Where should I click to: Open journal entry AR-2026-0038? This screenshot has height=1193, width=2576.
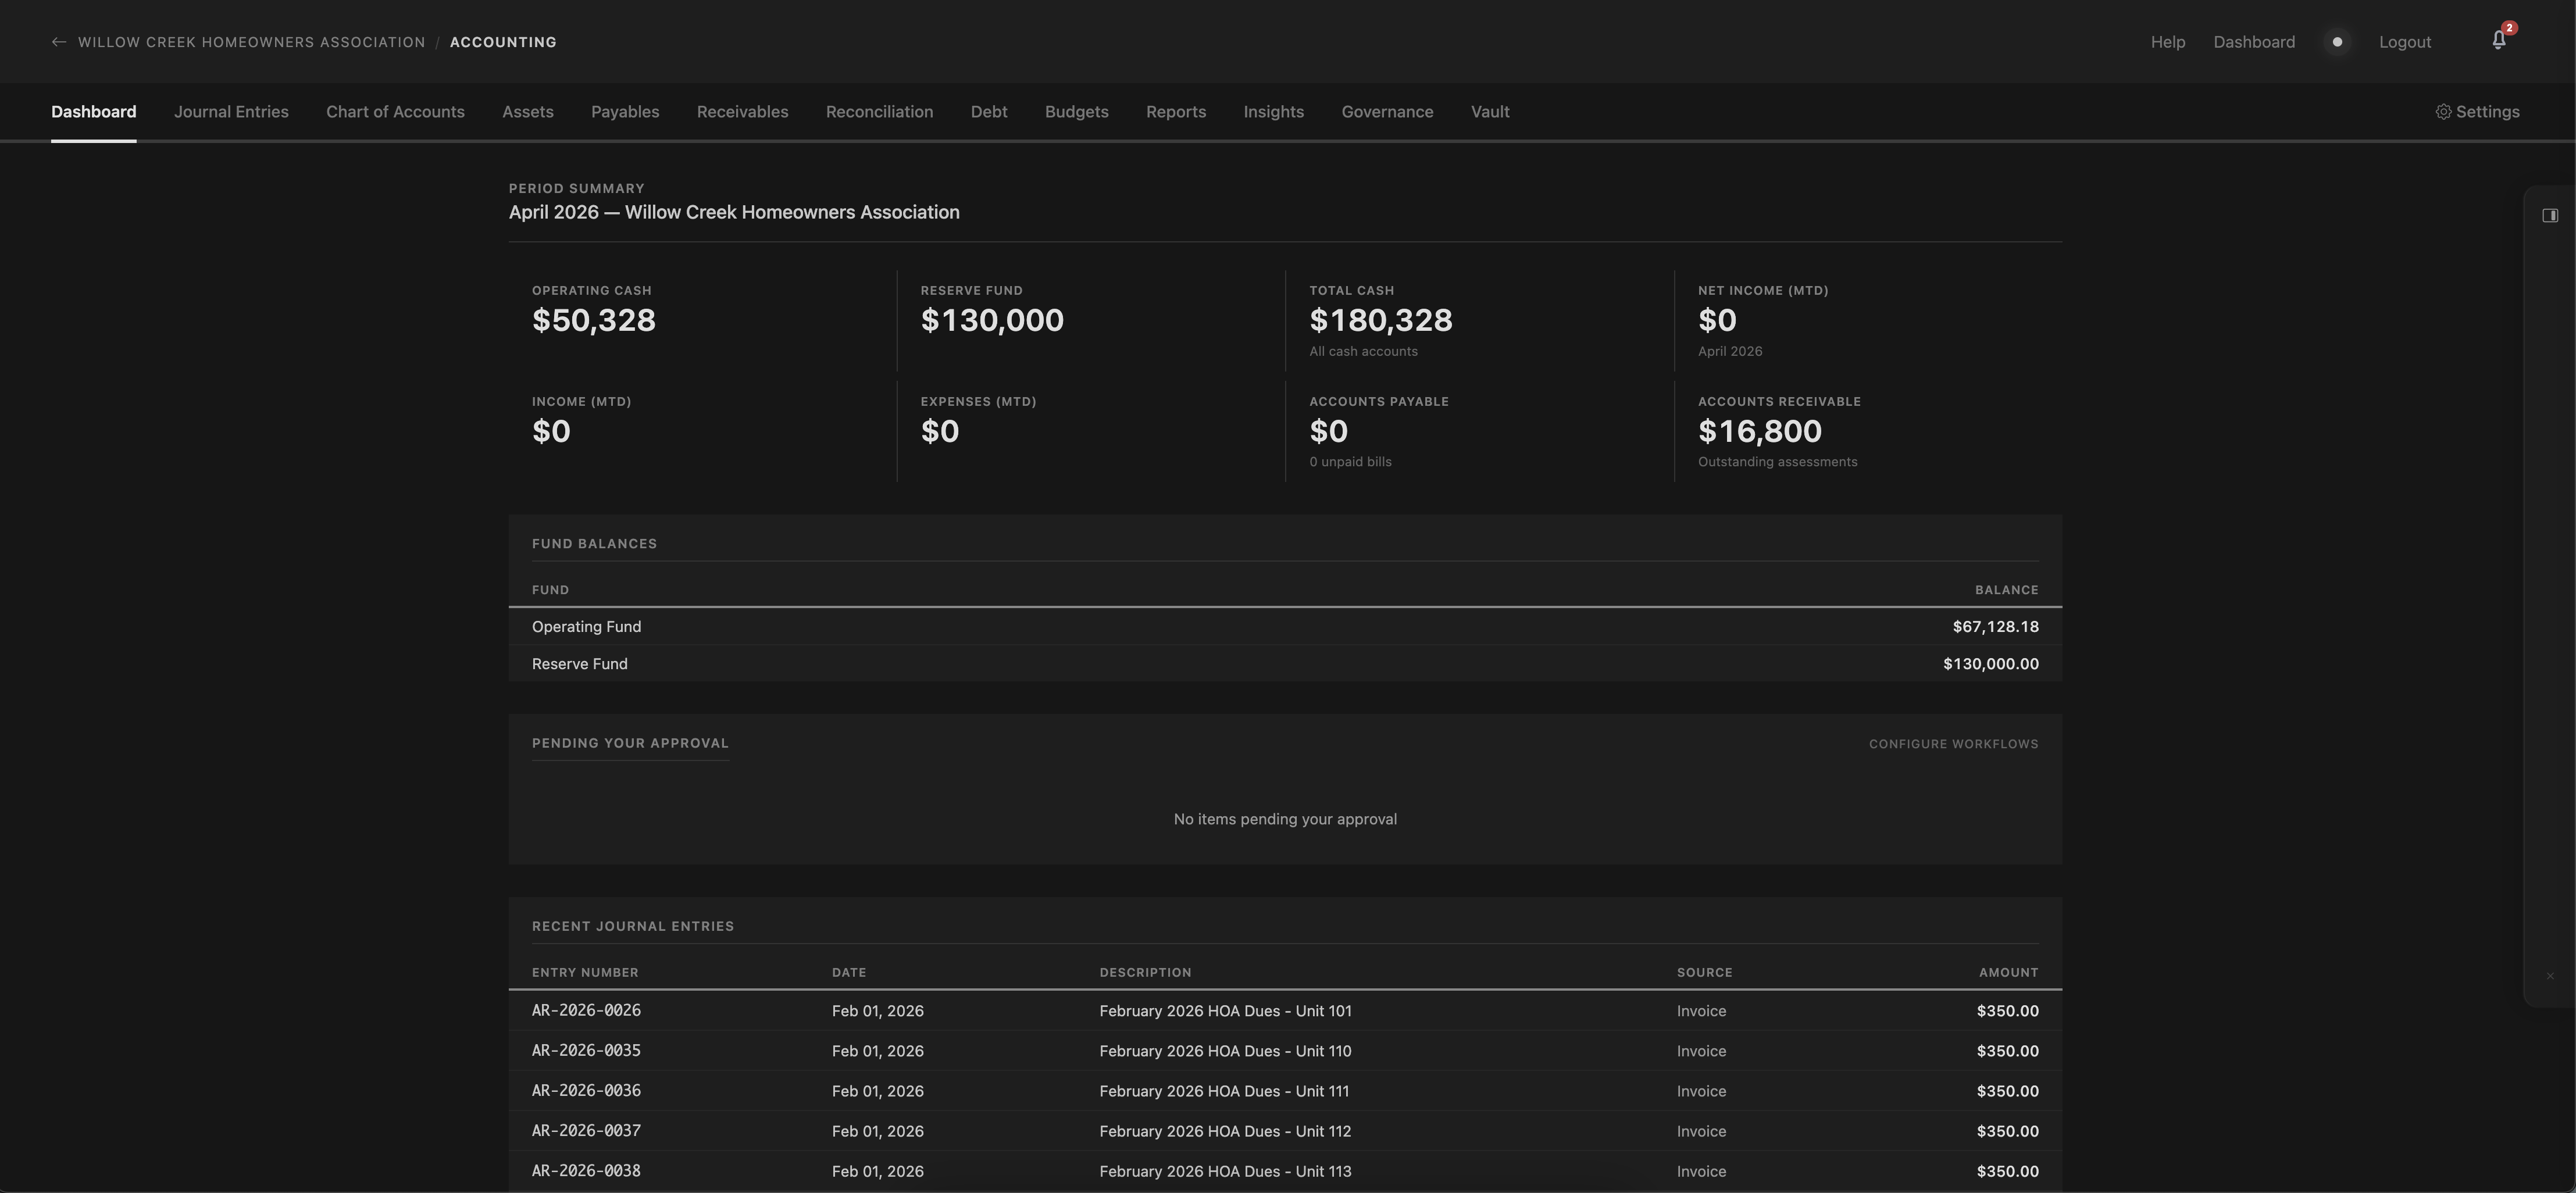586,1171
